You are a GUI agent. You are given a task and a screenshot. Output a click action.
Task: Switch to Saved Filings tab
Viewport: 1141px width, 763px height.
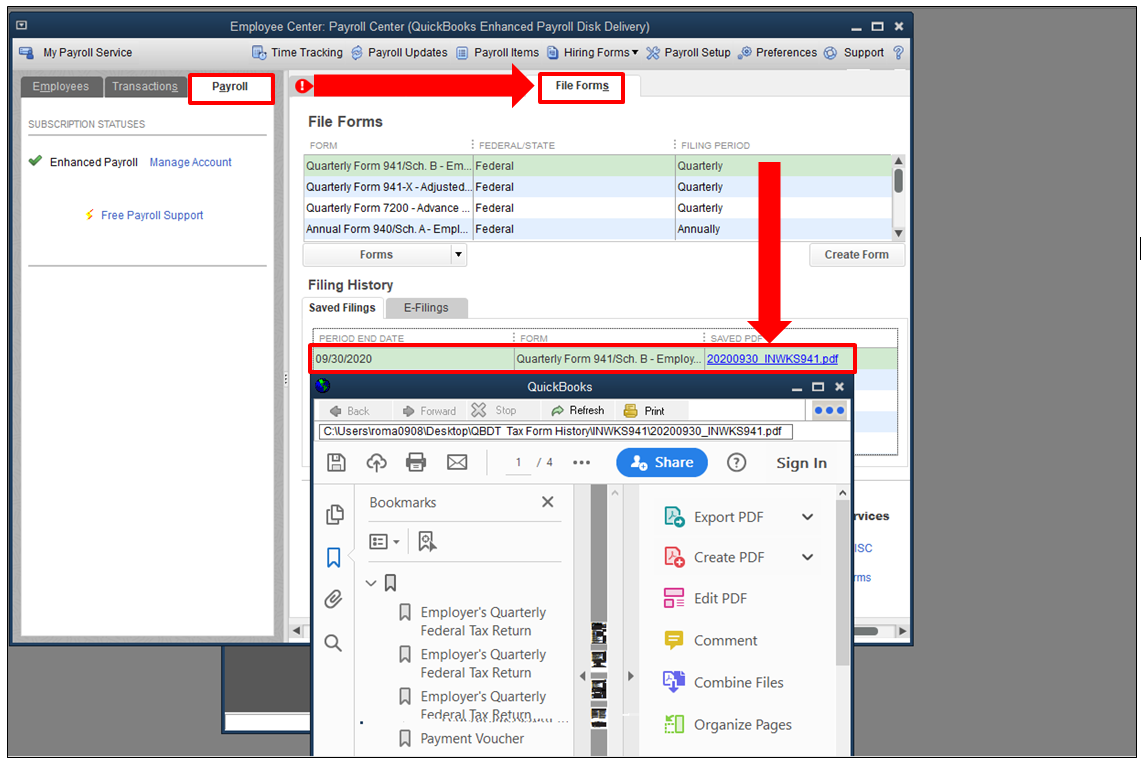[x=342, y=308]
